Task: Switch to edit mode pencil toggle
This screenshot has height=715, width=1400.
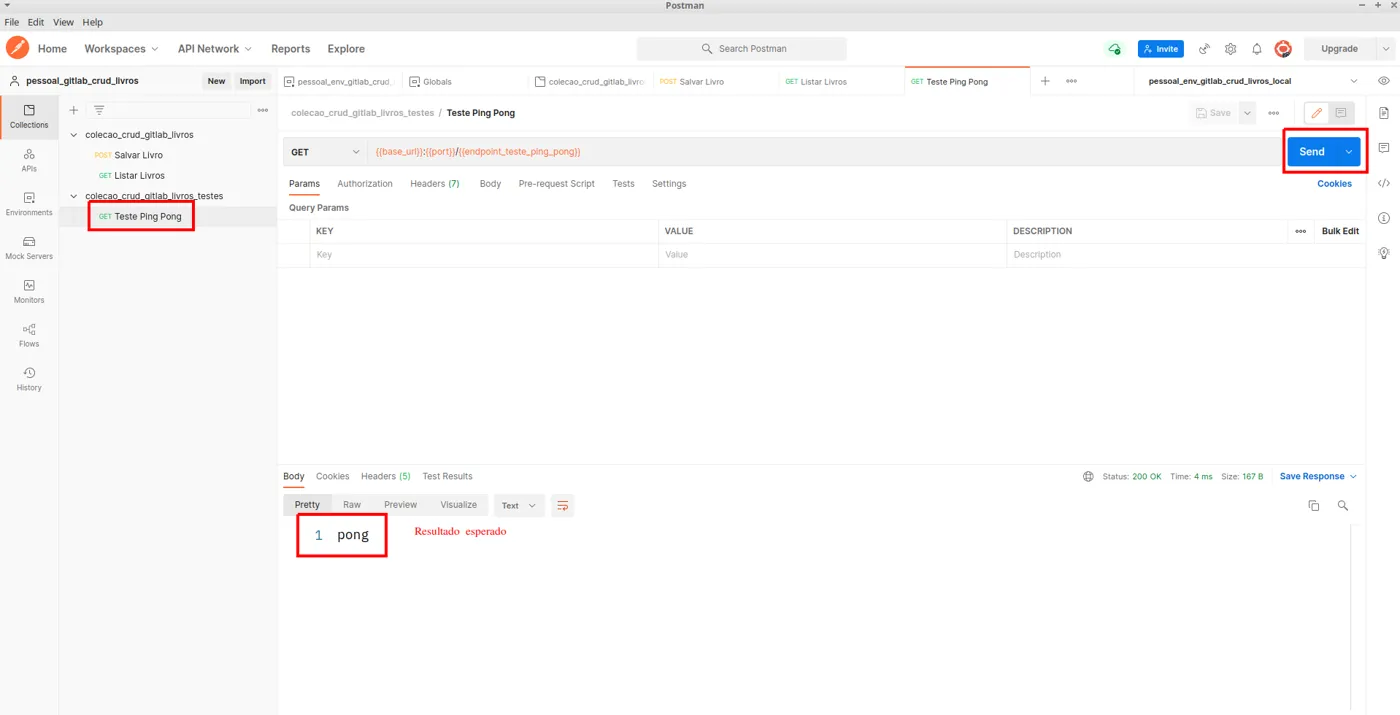Action: (x=1317, y=113)
